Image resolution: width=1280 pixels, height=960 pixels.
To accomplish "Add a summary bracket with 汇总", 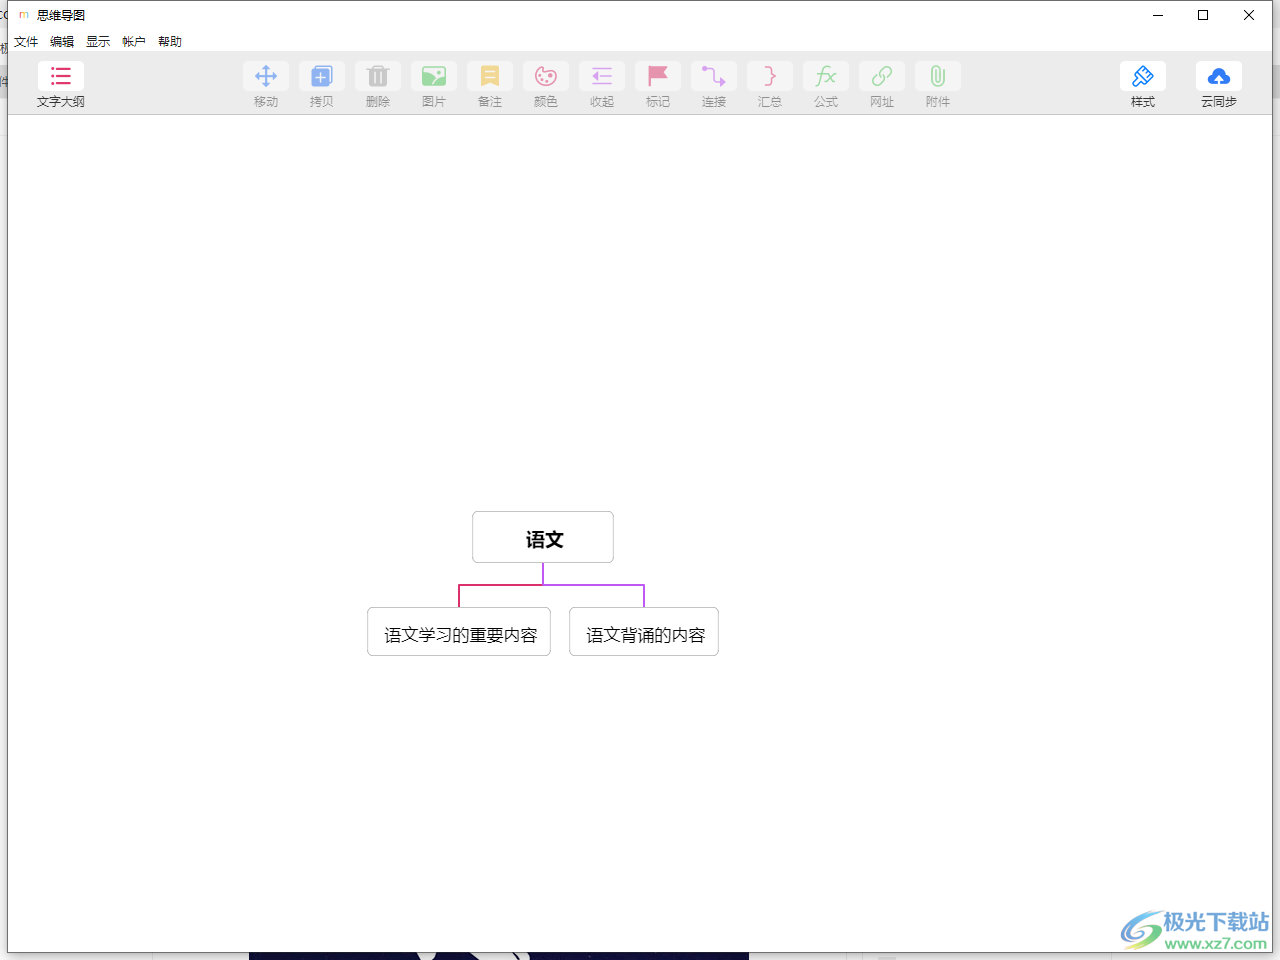I will tap(770, 77).
